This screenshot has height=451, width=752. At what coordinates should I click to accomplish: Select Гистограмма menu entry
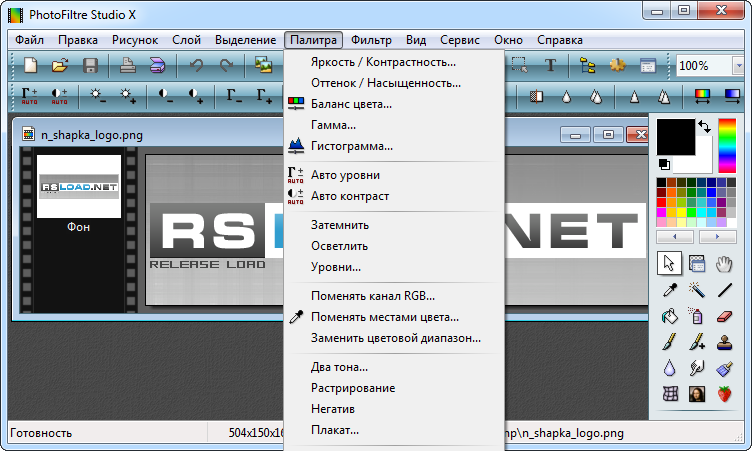[394, 146]
